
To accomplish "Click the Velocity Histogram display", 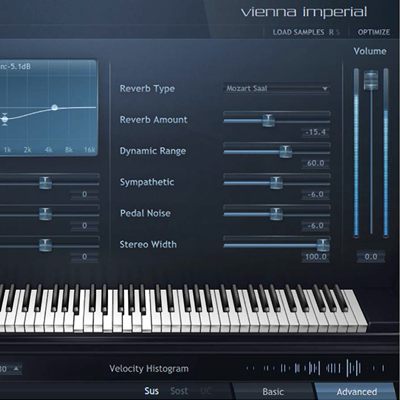I will click(315, 368).
